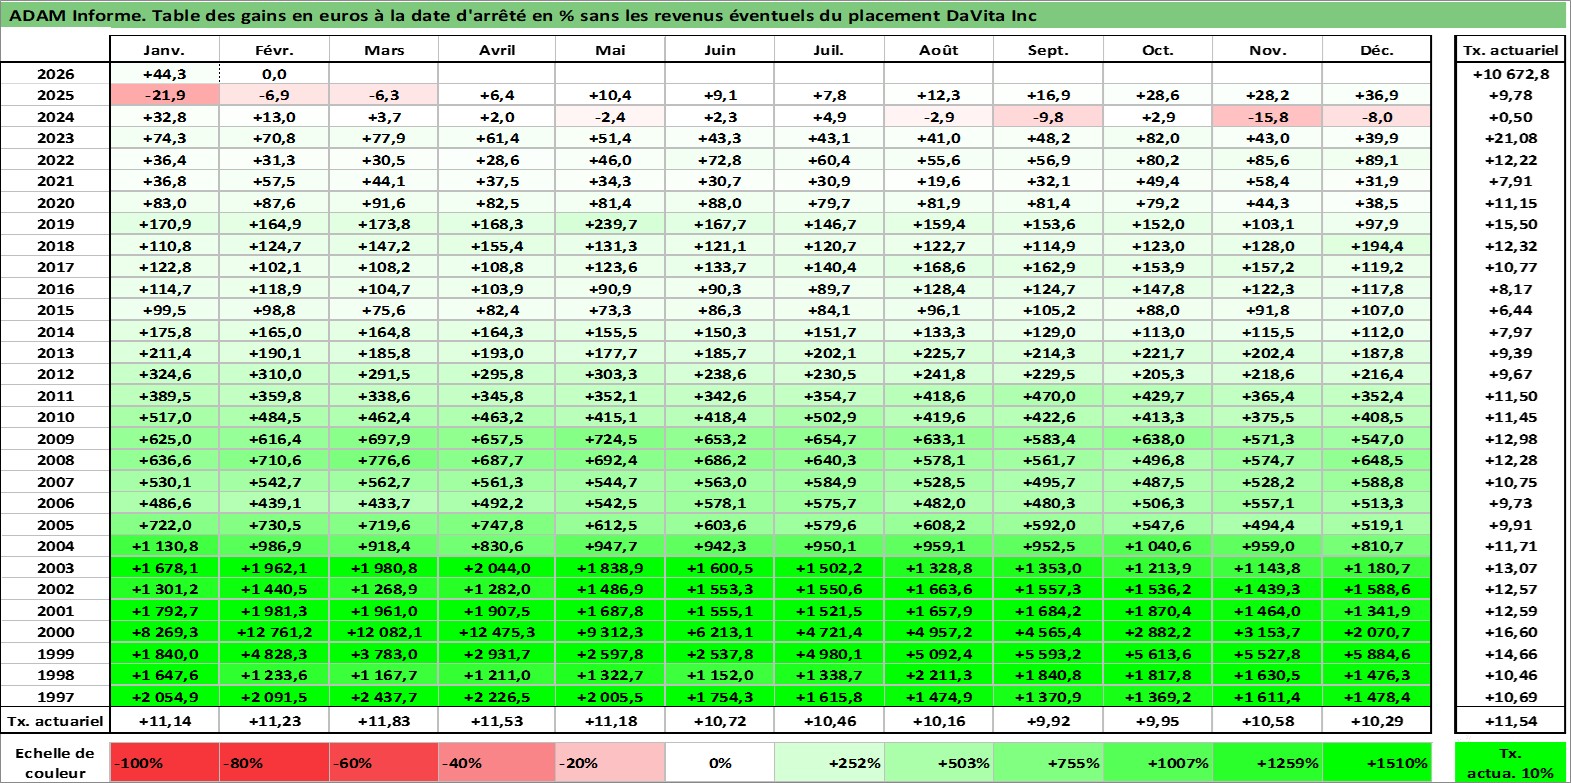Click the 0,0 cell for February 2026

click(274, 74)
